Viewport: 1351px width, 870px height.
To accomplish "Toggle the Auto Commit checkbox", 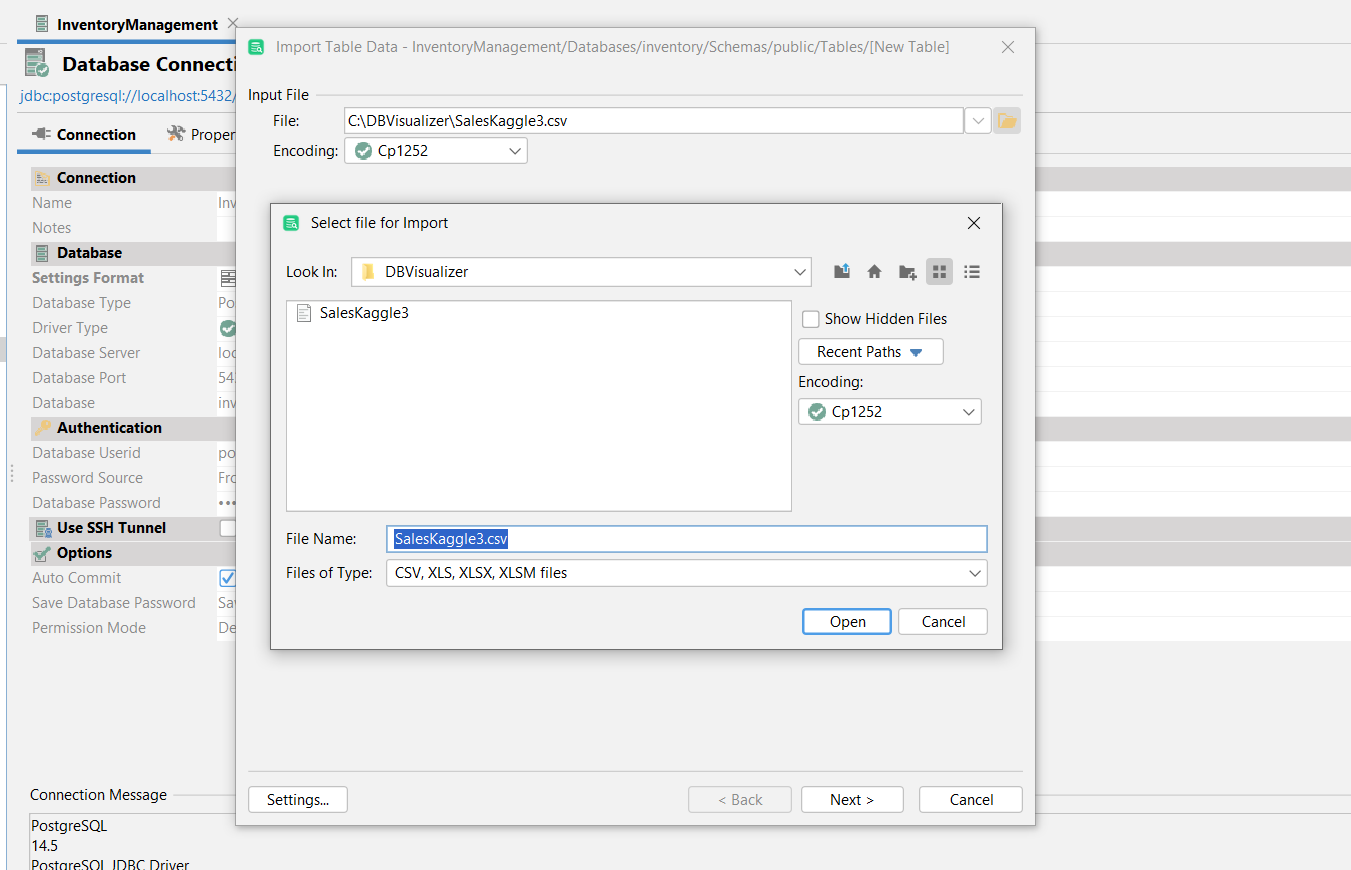I will pyautogui.click(x=227, y=577).
